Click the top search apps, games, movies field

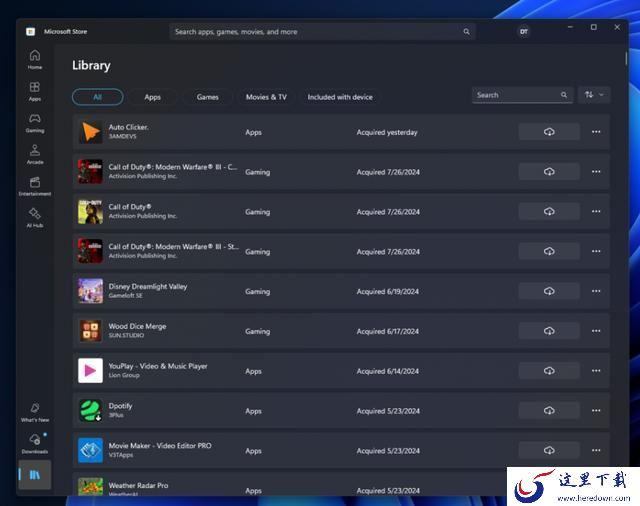(x=322, y=32)
